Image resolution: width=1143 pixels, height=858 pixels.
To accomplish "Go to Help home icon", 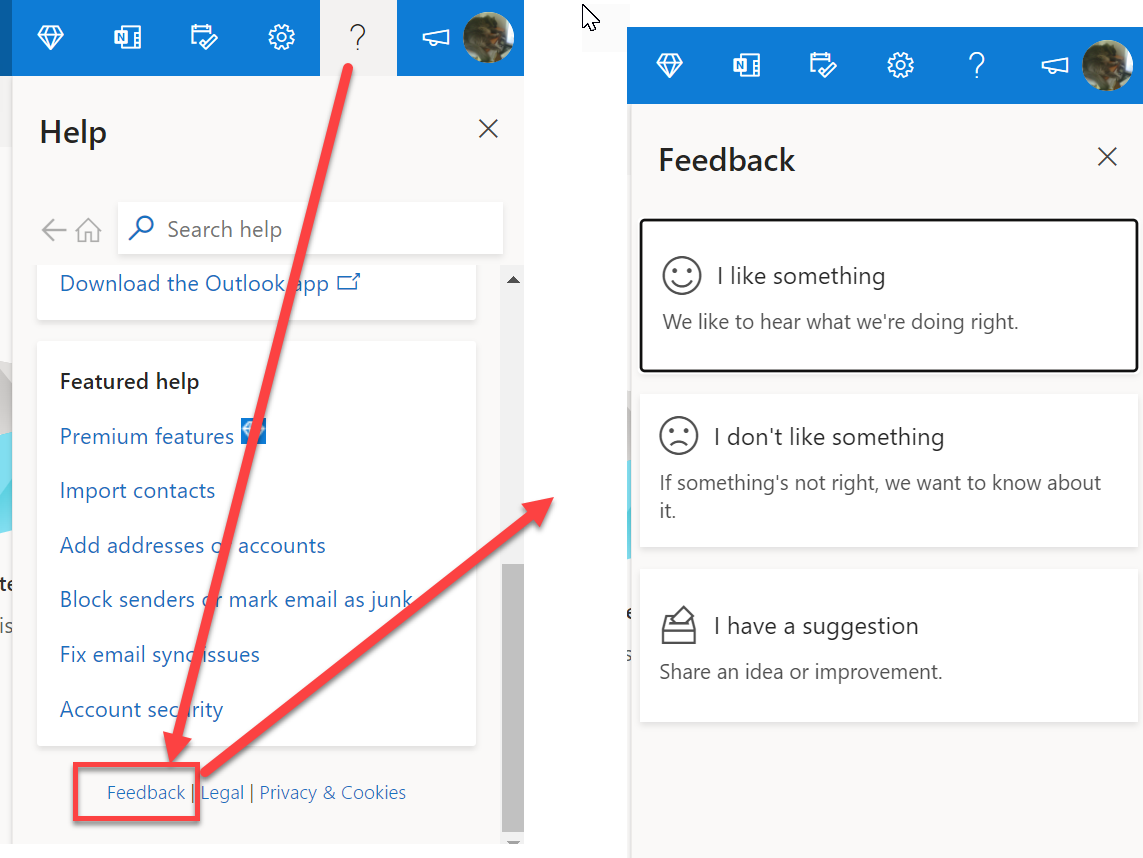I will point(88,230).
